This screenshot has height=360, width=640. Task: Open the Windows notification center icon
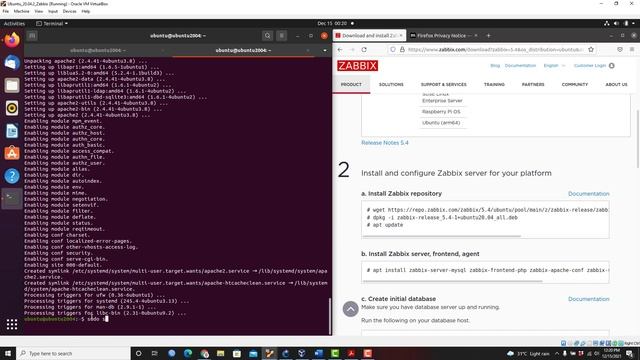click(630, 353)
